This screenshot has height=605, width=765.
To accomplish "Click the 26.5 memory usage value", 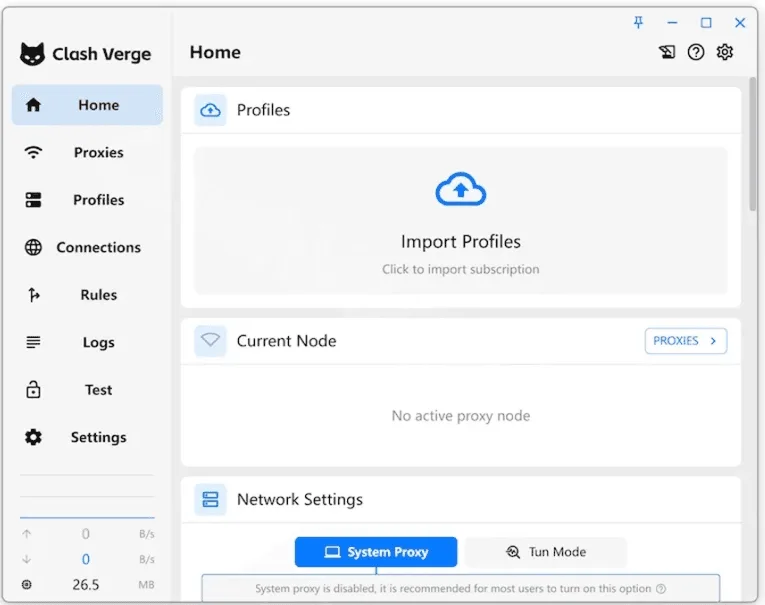I will pos(86,585).
